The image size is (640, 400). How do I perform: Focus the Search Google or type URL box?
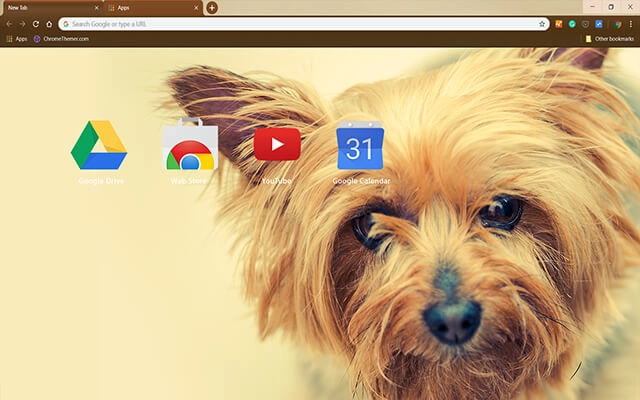[x=304, y=24]
